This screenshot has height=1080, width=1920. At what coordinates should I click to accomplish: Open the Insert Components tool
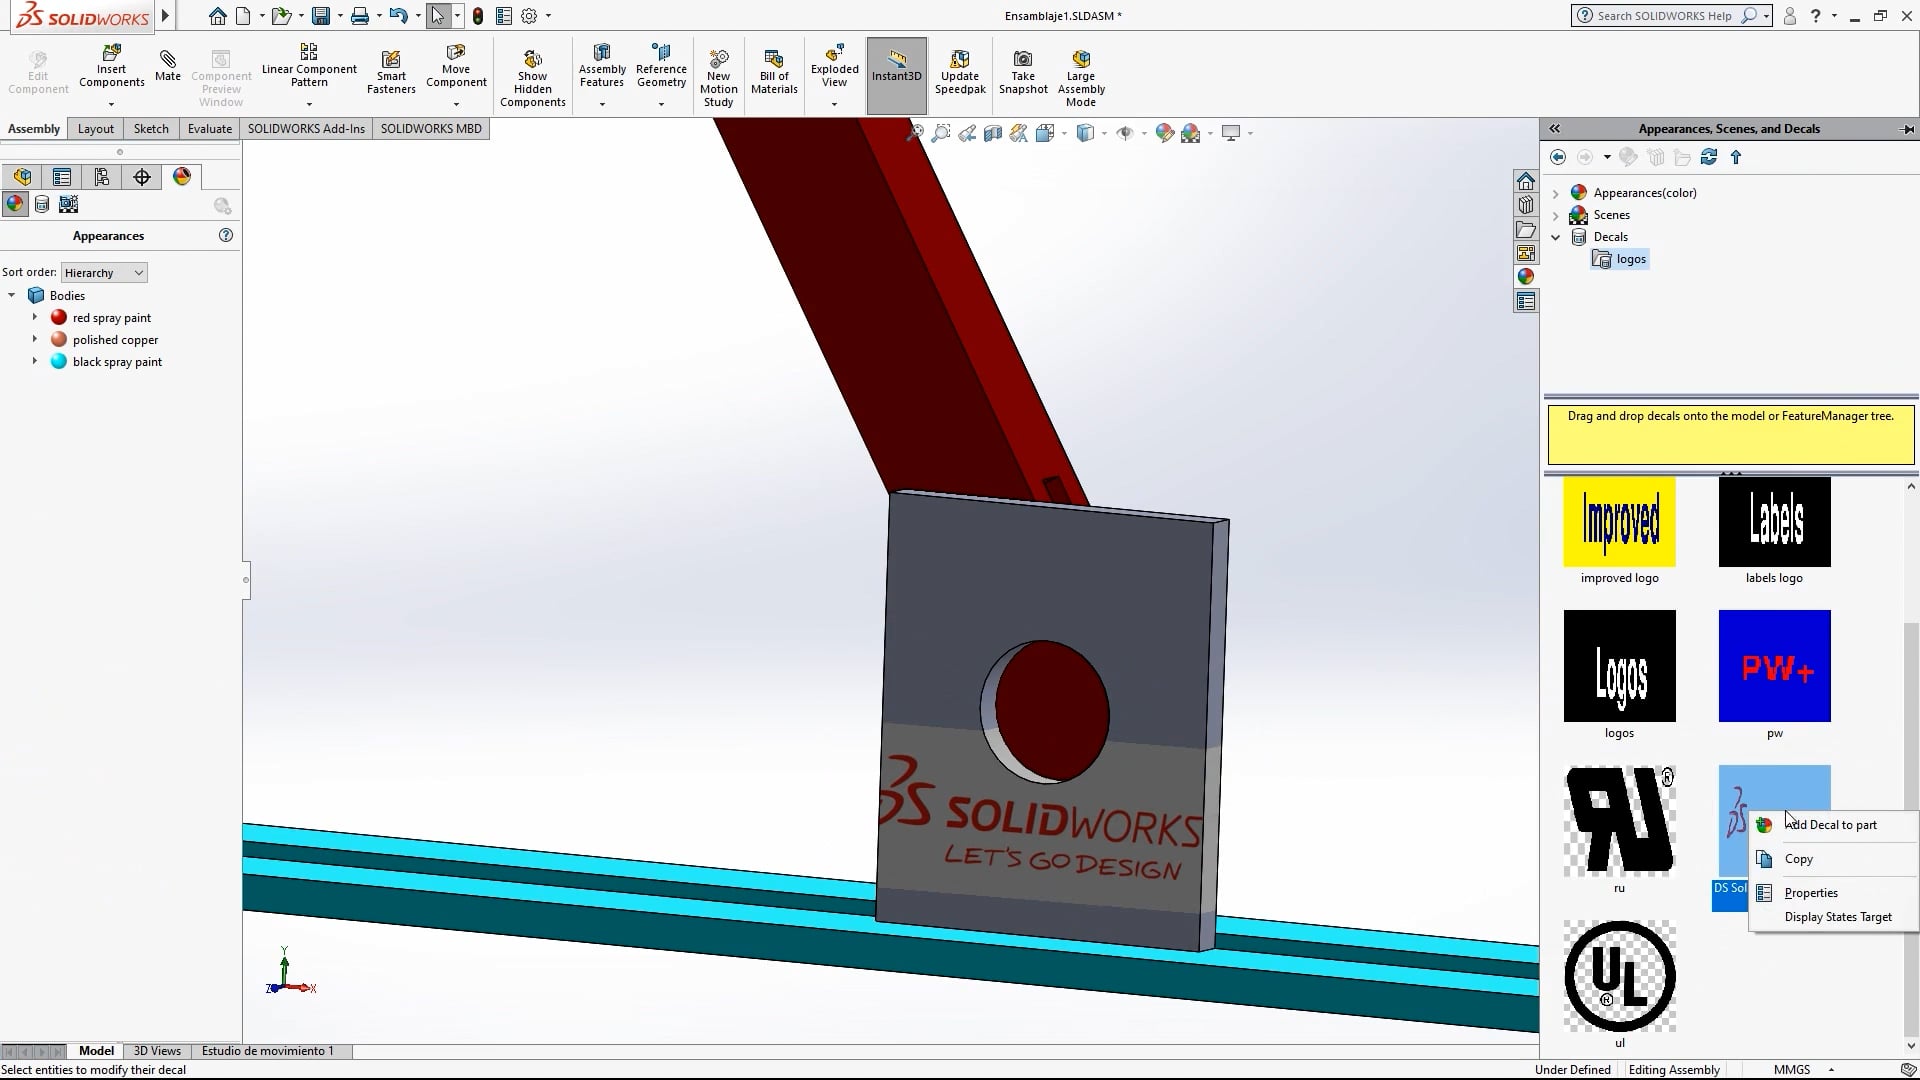pos(111,63)
